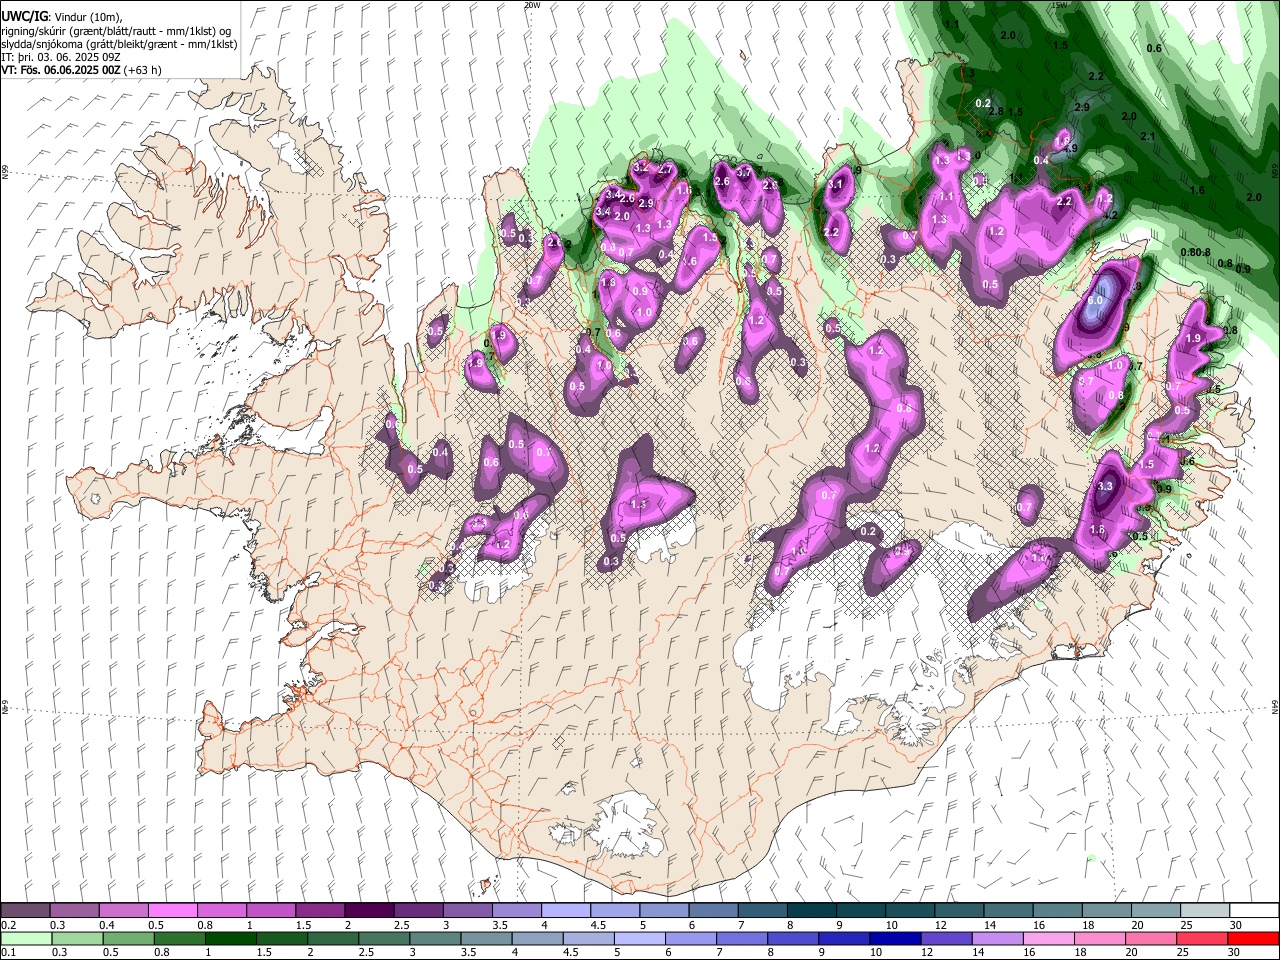The image size is (1280, 960).
Task: Select the bright pink 0.5 snow legend swatch
Action: tap(173, 911)
